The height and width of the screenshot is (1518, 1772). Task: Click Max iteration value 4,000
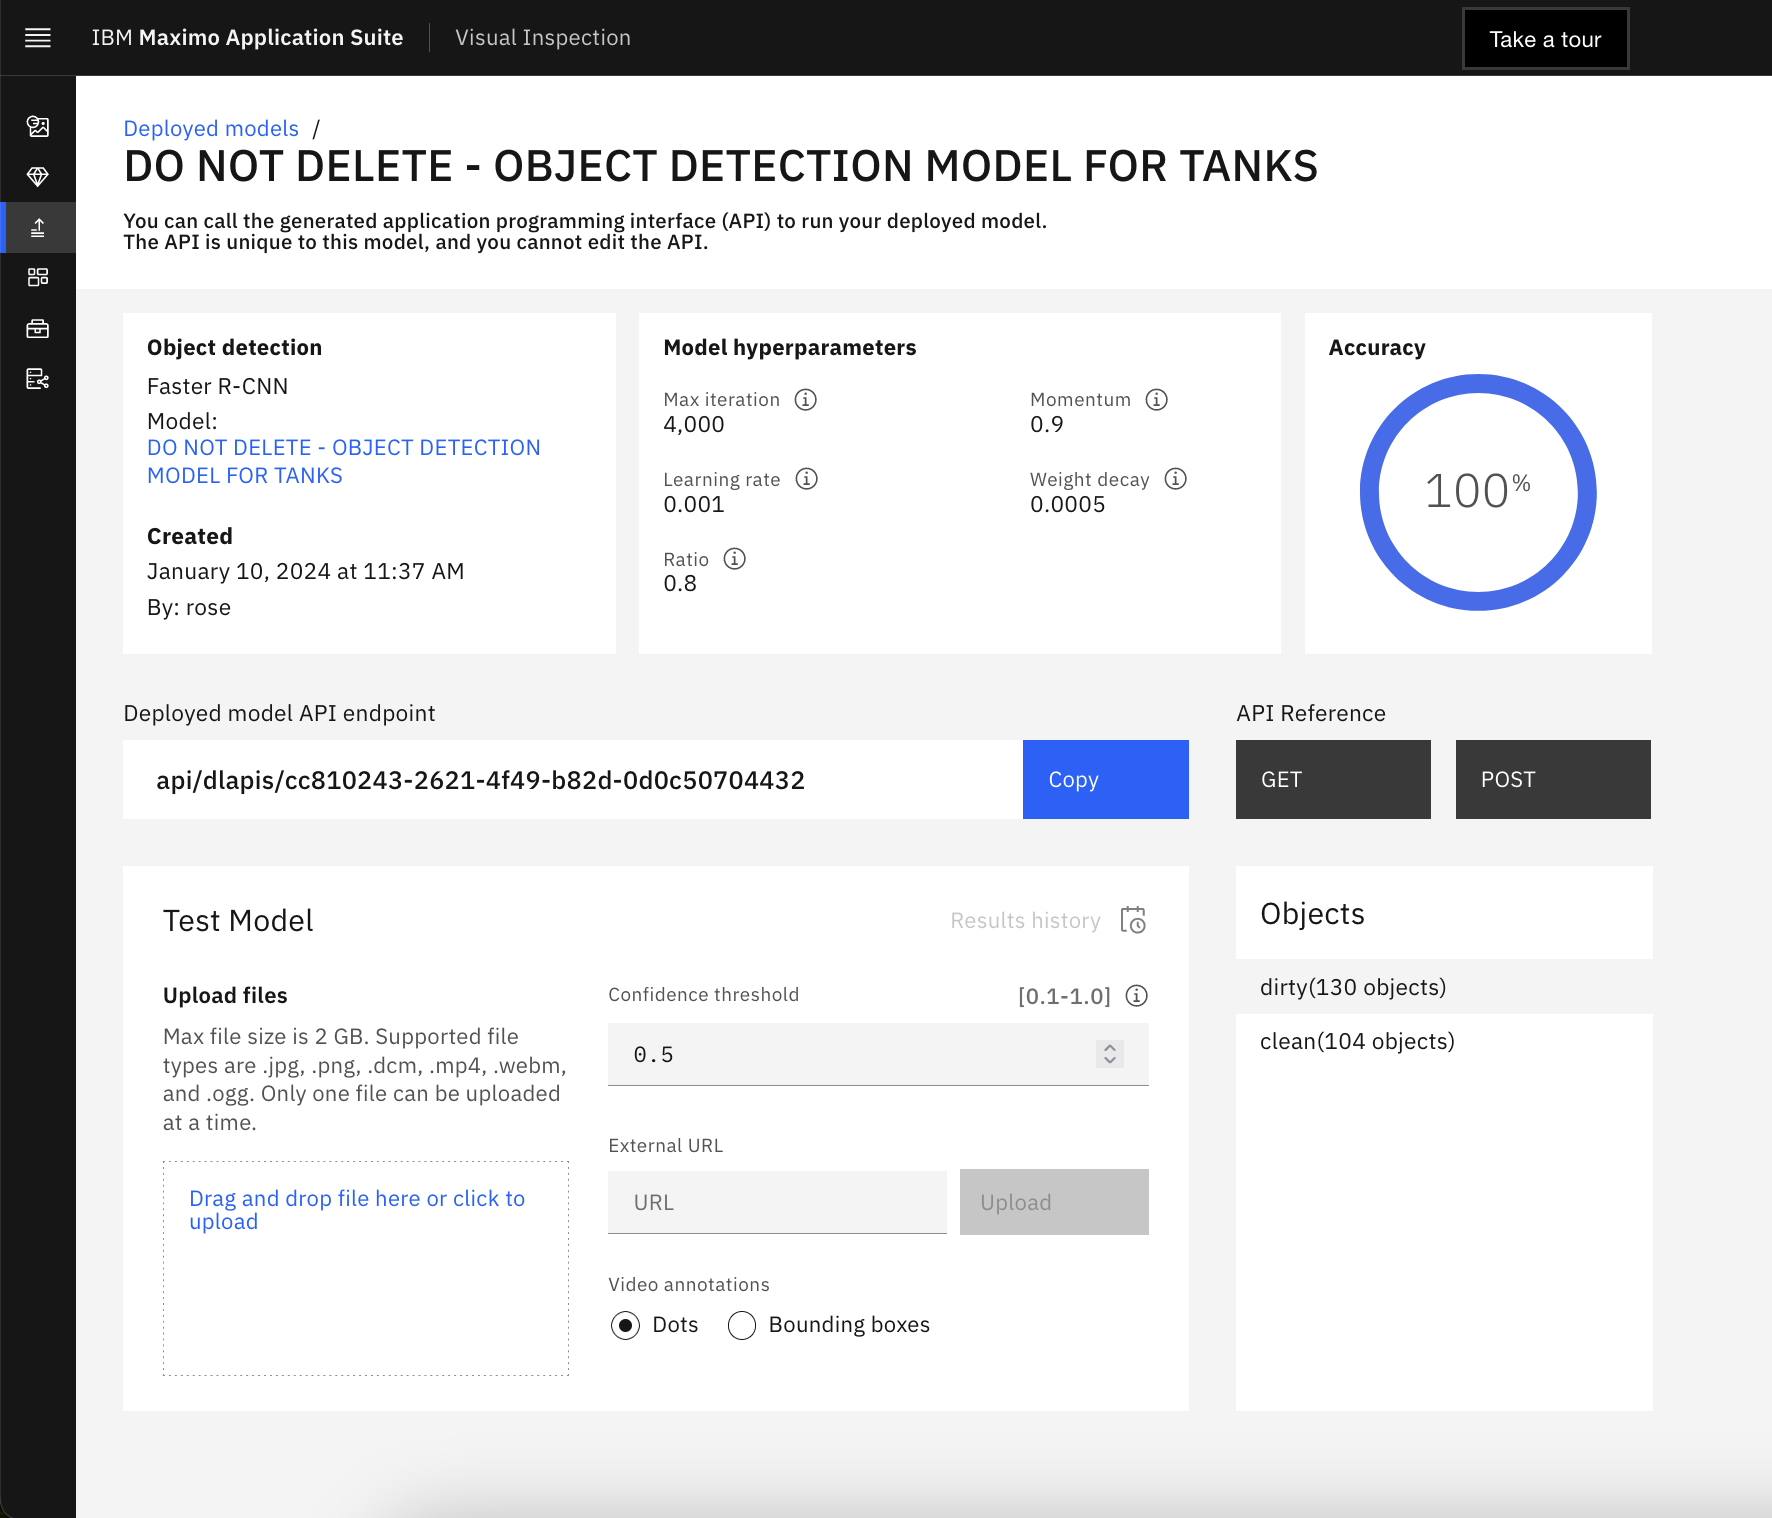coord(694,425)
